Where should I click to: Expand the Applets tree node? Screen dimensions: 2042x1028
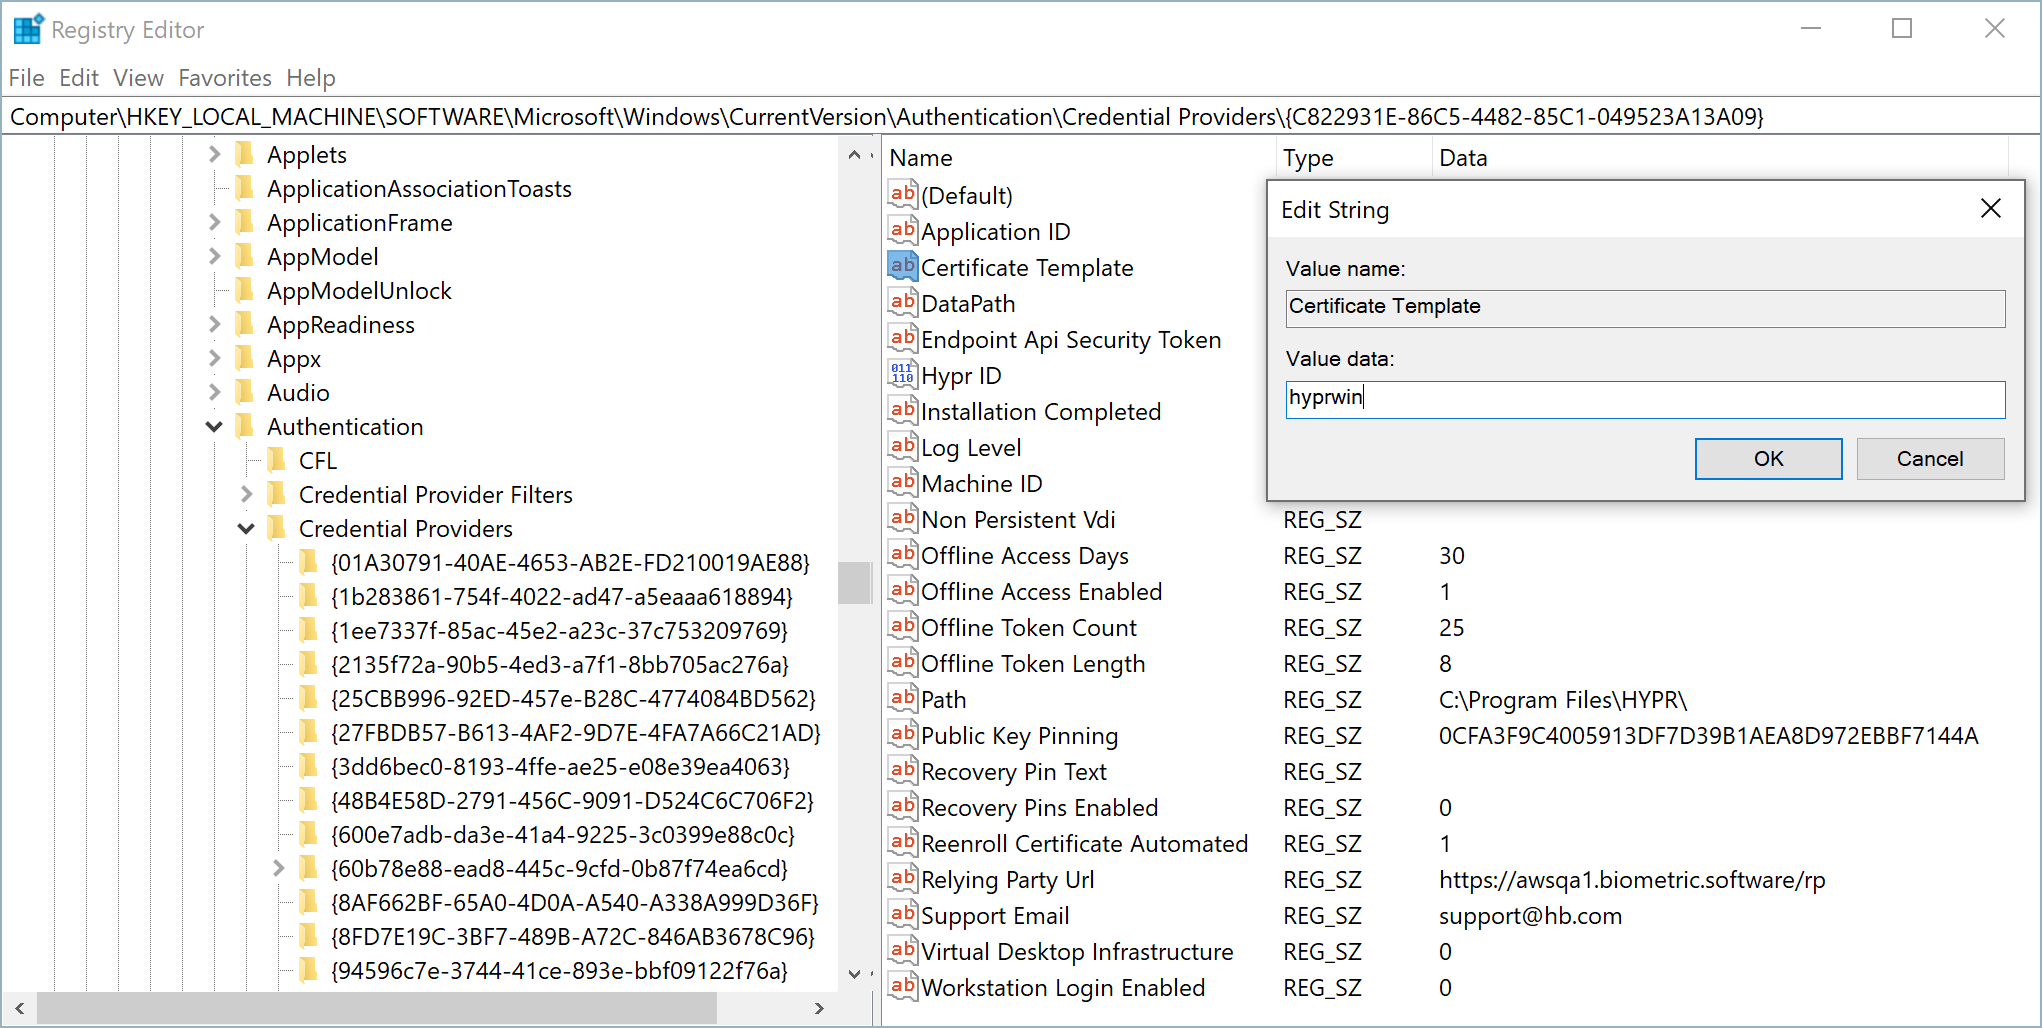click(214, 154)
